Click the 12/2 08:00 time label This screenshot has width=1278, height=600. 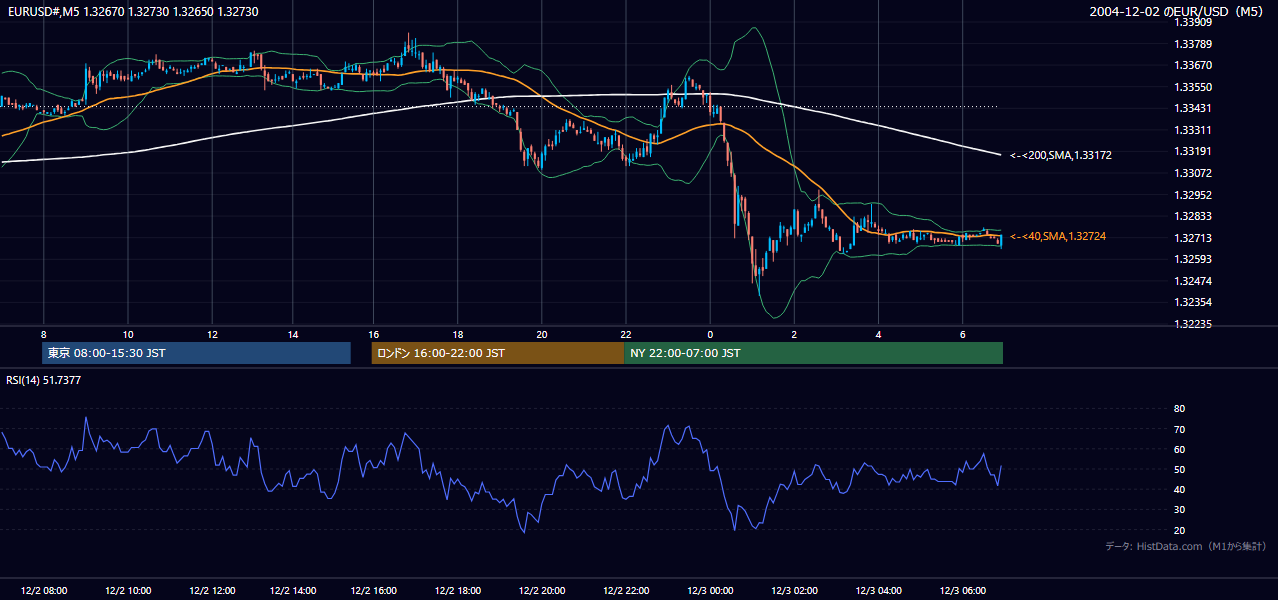point(43,590)
